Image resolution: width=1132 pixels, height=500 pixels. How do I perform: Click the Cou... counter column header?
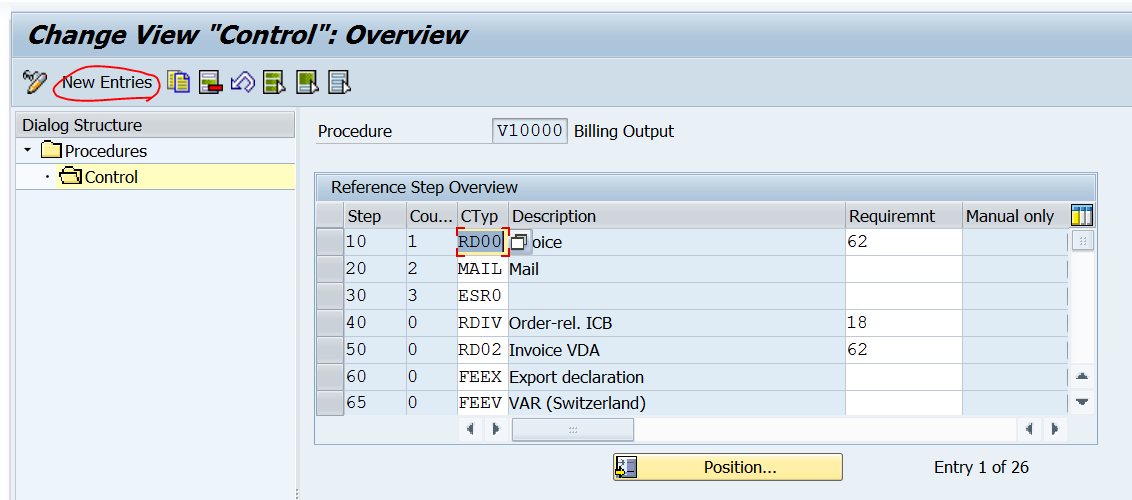tap(432, 216)
